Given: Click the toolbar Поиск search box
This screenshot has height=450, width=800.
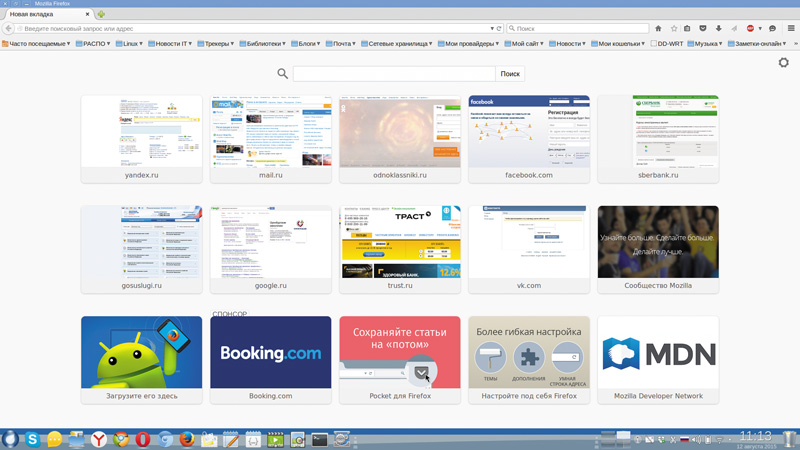Looking at the screenshot, I should coord(578,29).
